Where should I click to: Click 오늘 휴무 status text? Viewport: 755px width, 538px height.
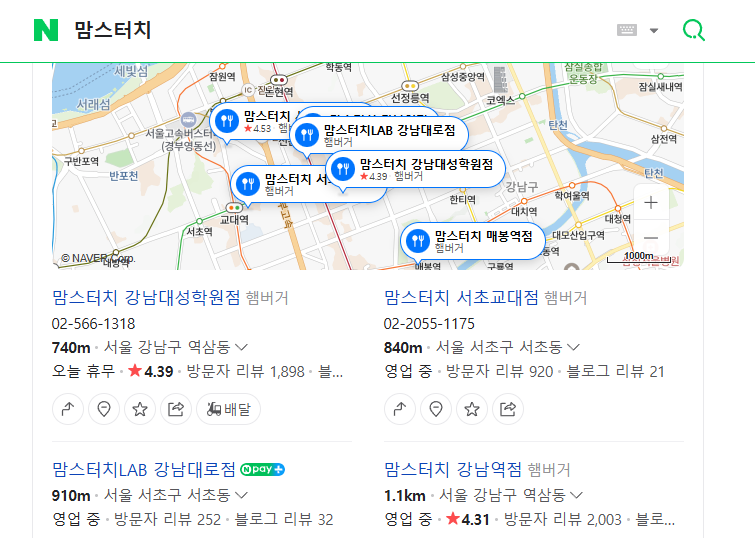83,372
